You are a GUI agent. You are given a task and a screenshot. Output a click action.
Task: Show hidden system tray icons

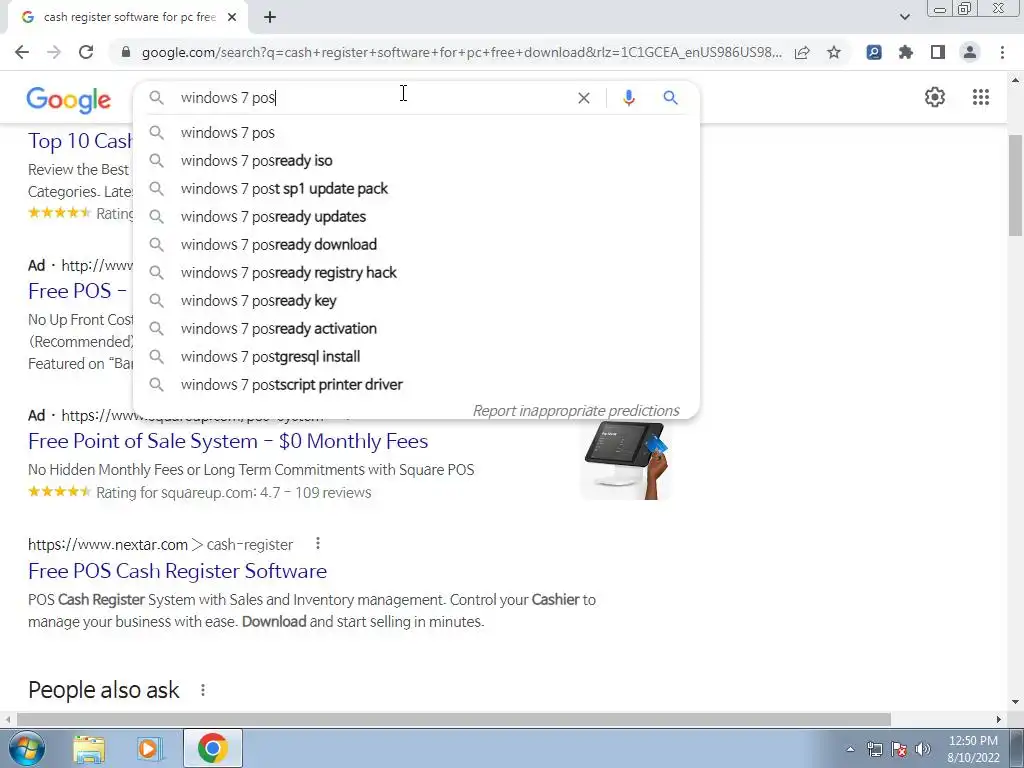pyautogui.click(x=850, y=749)
